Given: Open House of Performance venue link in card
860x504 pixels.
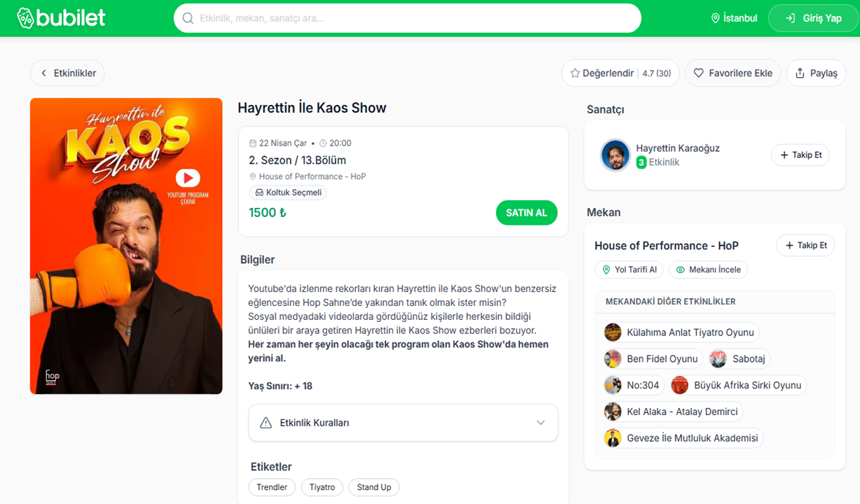Looking at the screenshot, I should [312, 177].
